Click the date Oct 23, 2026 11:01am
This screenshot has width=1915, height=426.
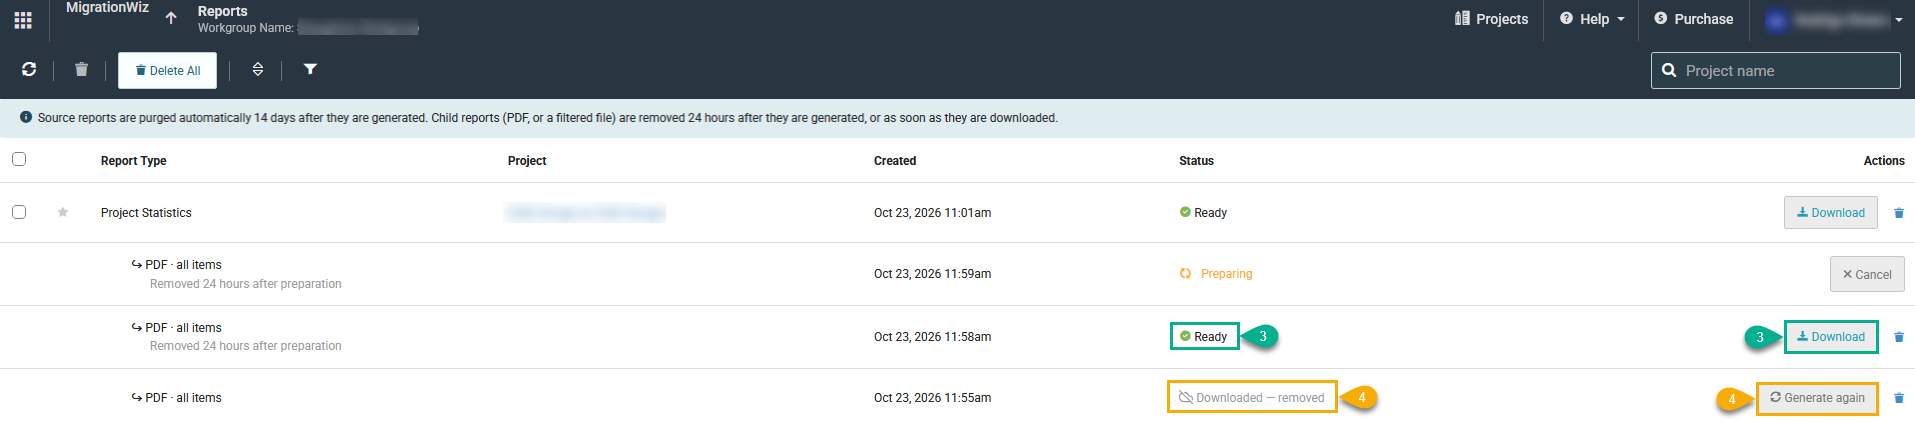tap(932, 213)
